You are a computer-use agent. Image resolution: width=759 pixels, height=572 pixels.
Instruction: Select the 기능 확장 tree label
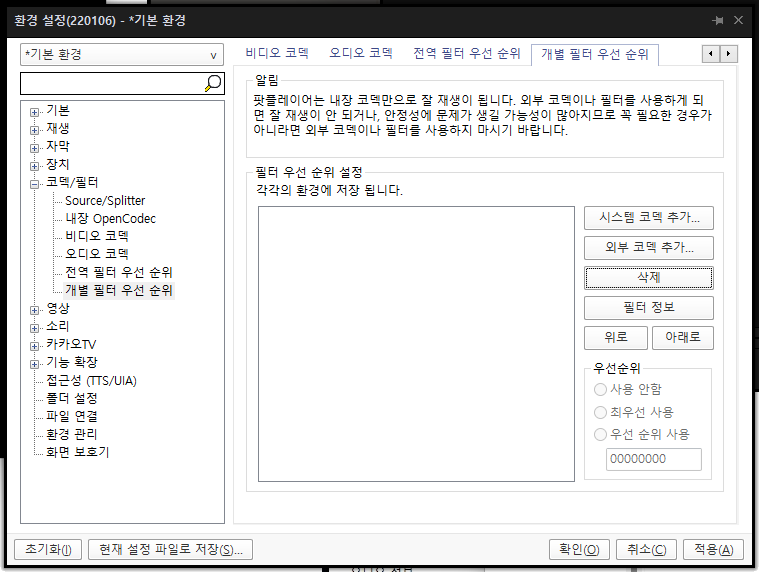(72, 362)
